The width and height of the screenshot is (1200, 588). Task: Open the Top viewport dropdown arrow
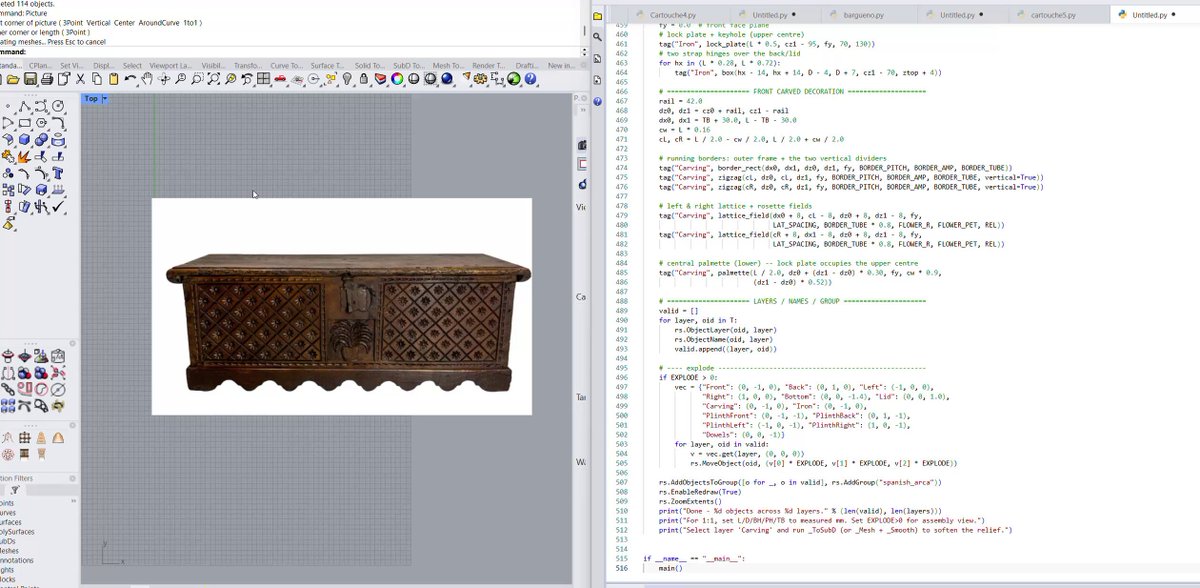pos(104,99)
